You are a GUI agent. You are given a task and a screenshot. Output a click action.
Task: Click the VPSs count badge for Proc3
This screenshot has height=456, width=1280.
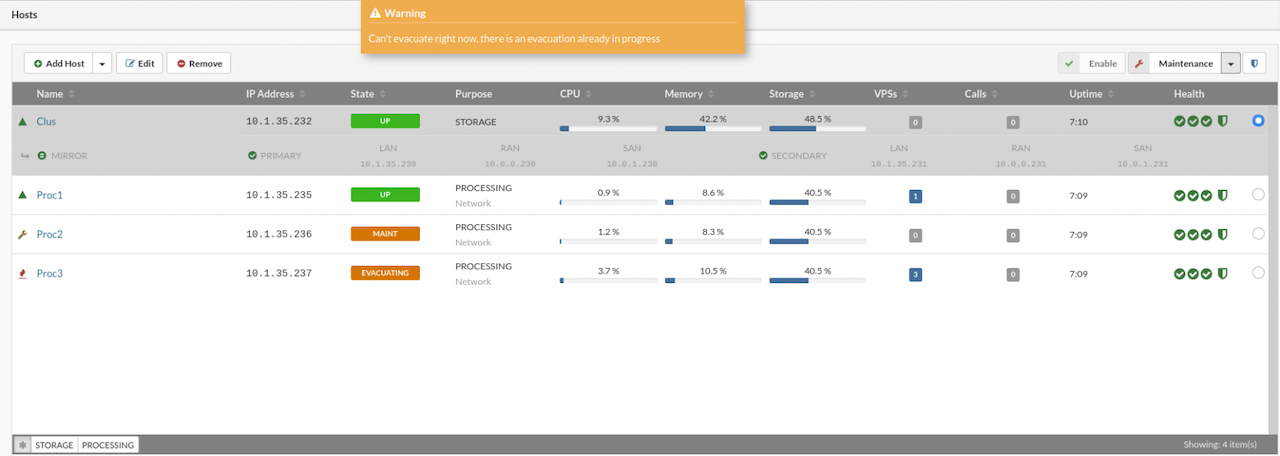(x=915, y=274)
